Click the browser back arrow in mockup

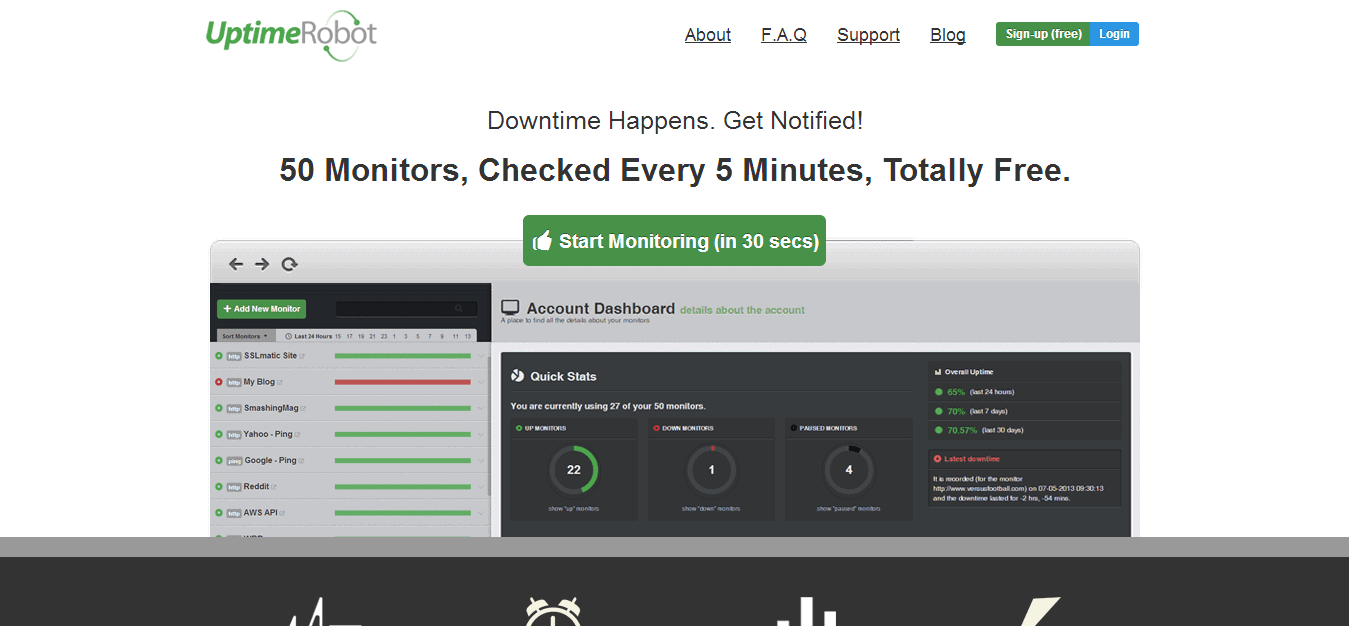point(236,264)
